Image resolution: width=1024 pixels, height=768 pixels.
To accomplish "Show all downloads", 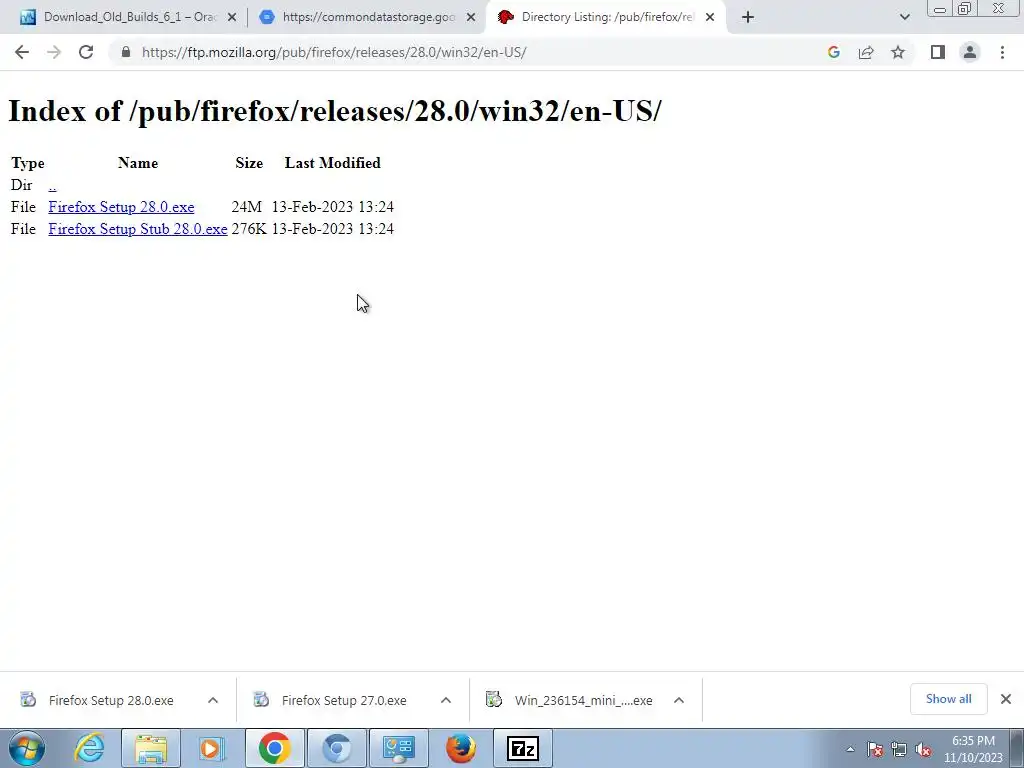I will click(x=948, y=699).
